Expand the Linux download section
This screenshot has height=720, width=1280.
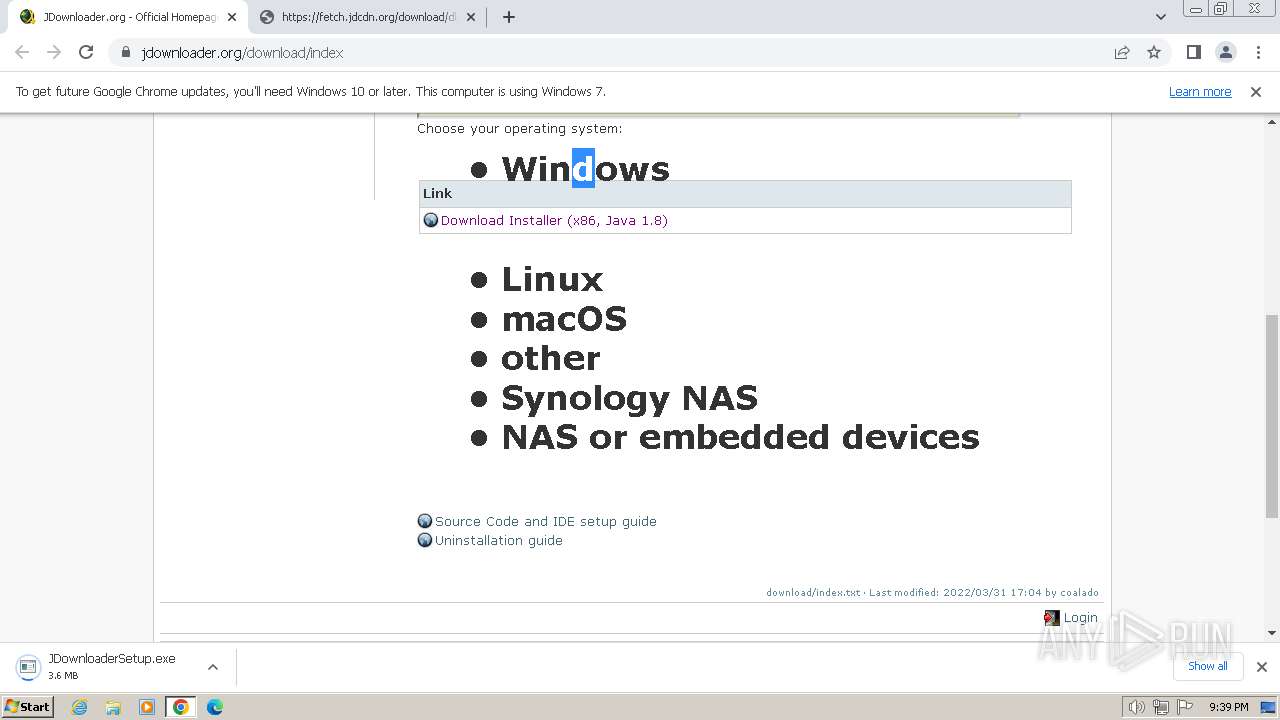point(552,279)
